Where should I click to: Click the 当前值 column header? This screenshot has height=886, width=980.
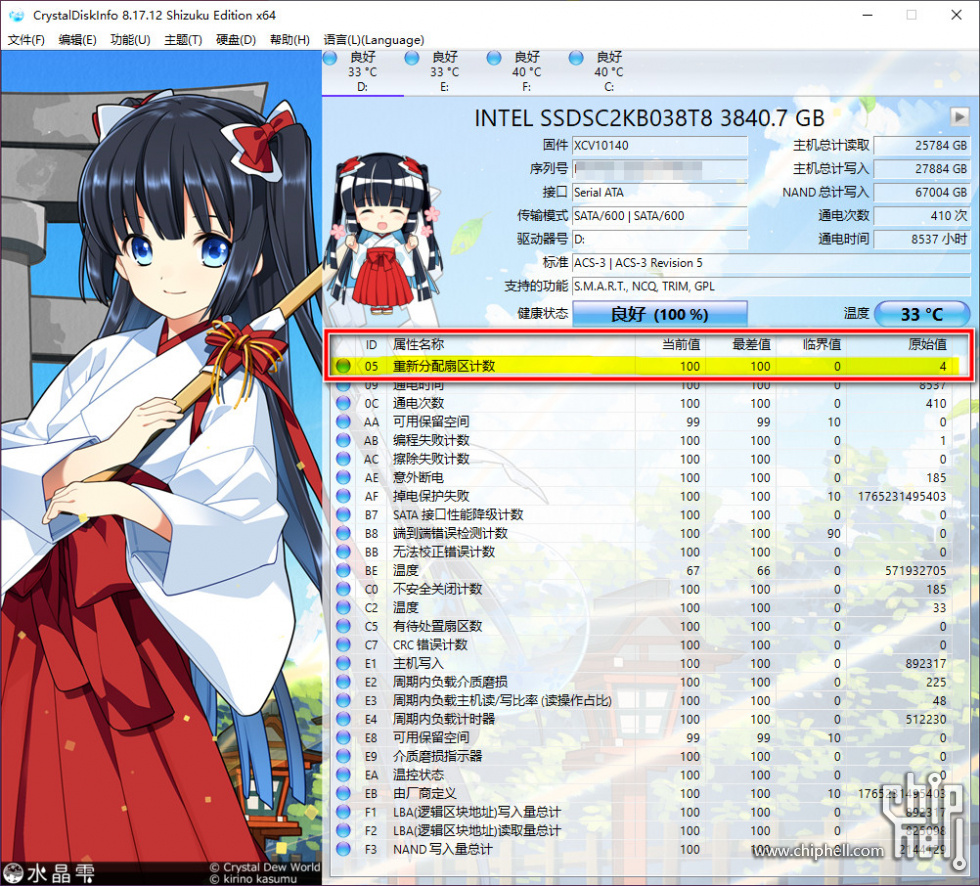(x=681, y=344)
